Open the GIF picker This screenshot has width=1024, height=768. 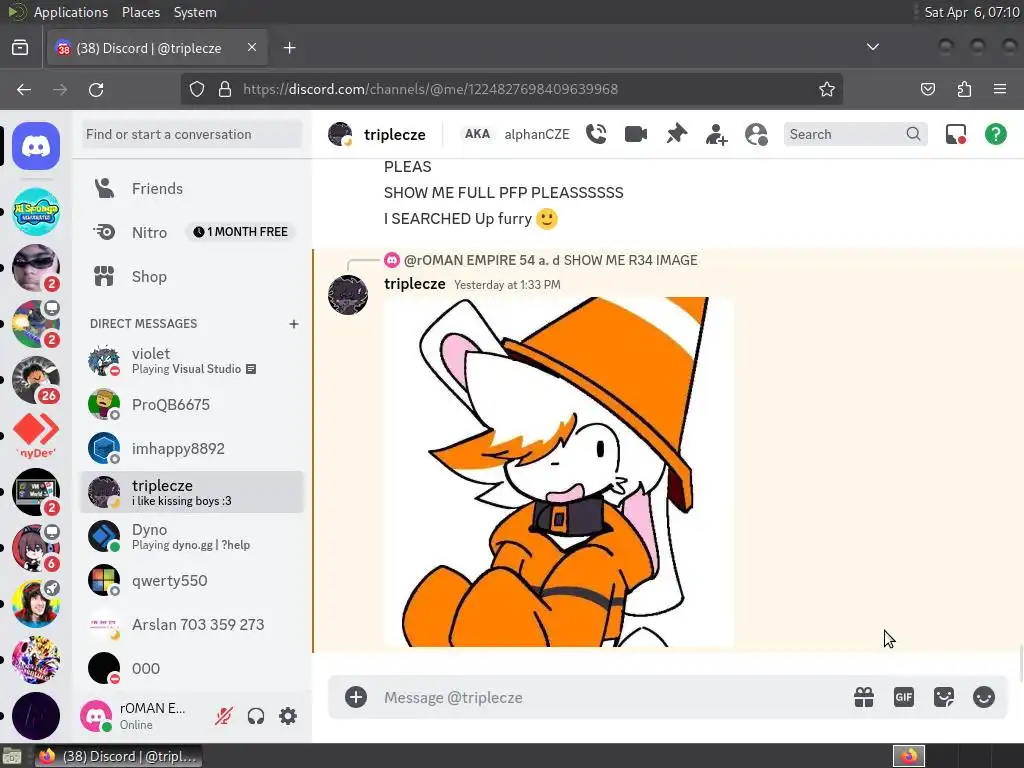tap(903, 697)
